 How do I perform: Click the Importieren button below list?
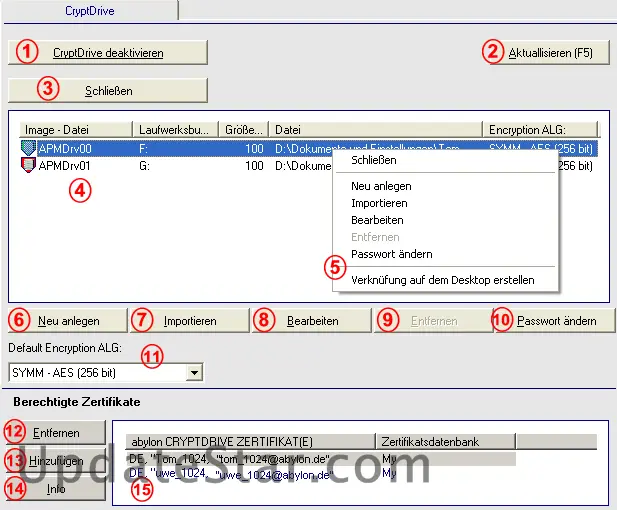pos(190,321)
